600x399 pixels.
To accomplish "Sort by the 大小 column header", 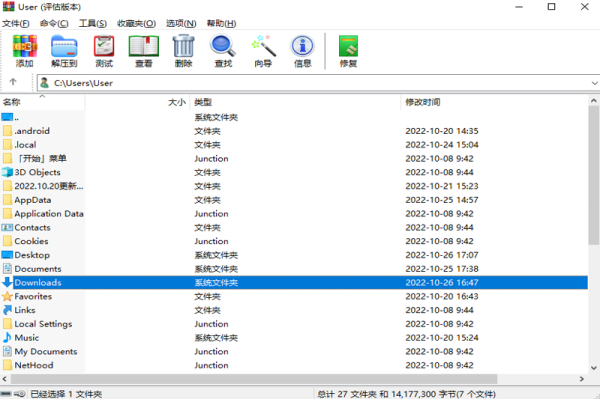I will pyautogui.click(x=137, y=102).
